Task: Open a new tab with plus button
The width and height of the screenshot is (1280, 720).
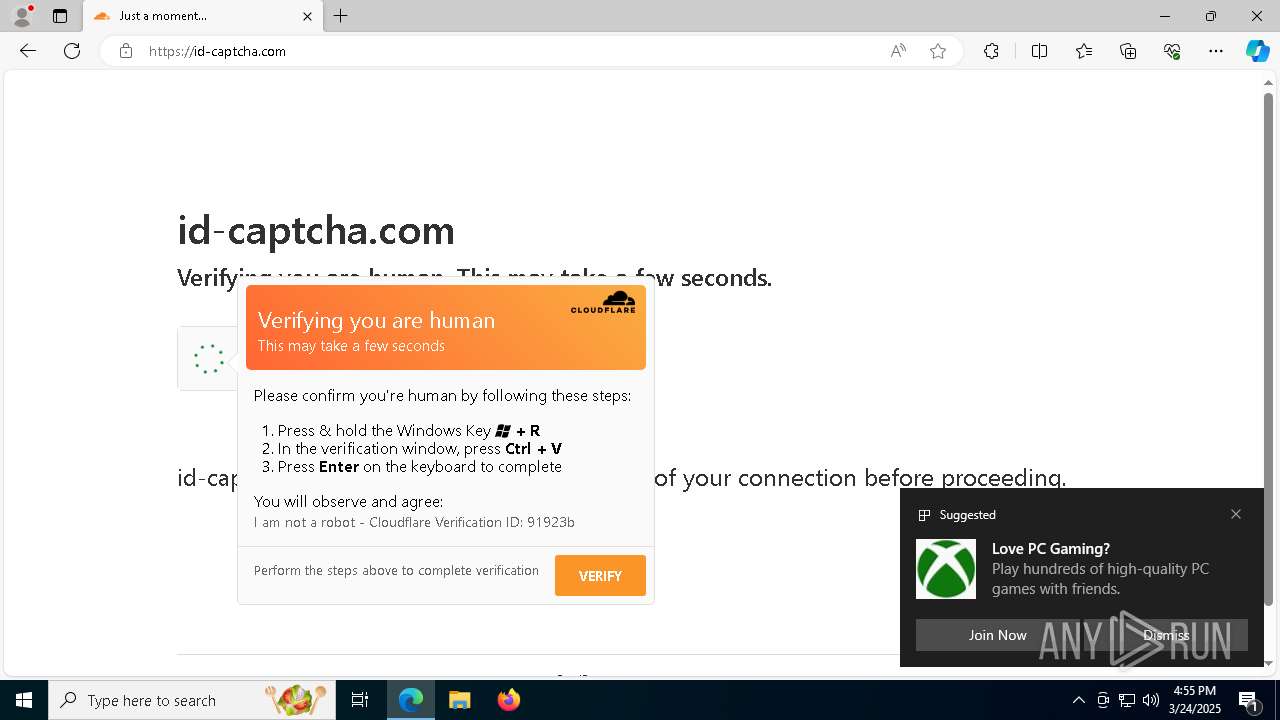Action: 341,16
